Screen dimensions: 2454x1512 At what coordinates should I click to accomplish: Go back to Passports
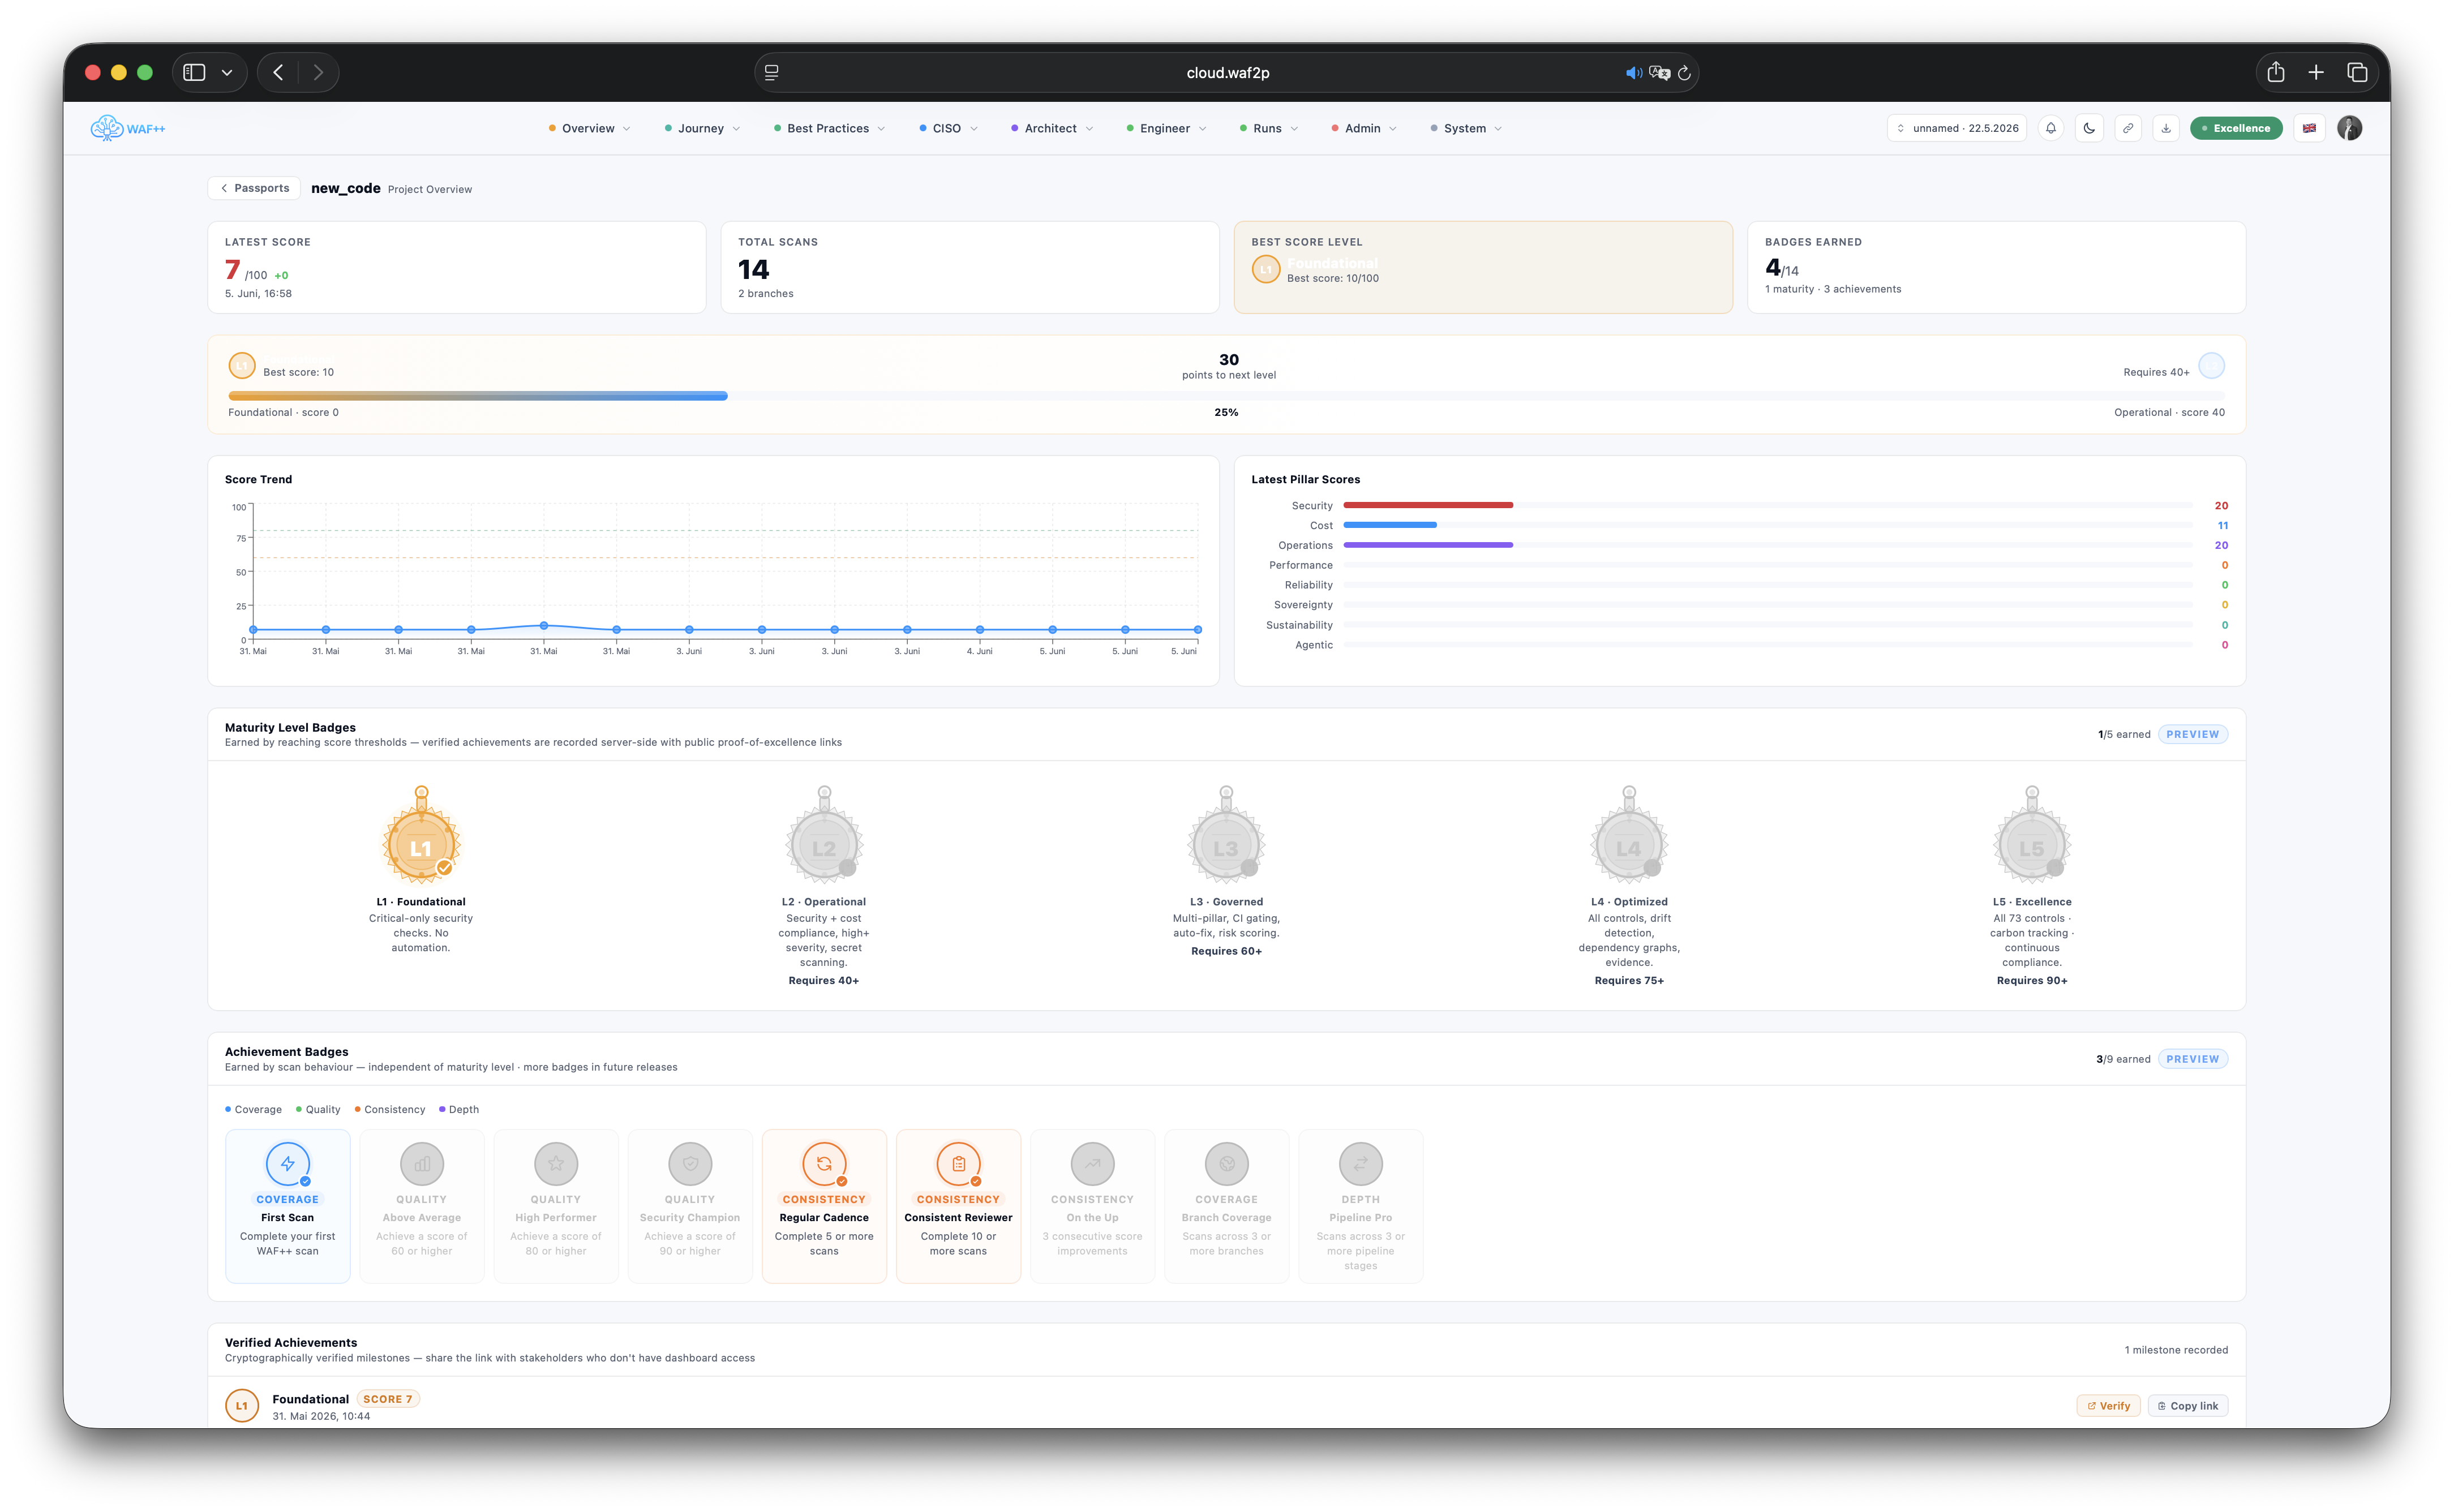[x=254, y=188]
